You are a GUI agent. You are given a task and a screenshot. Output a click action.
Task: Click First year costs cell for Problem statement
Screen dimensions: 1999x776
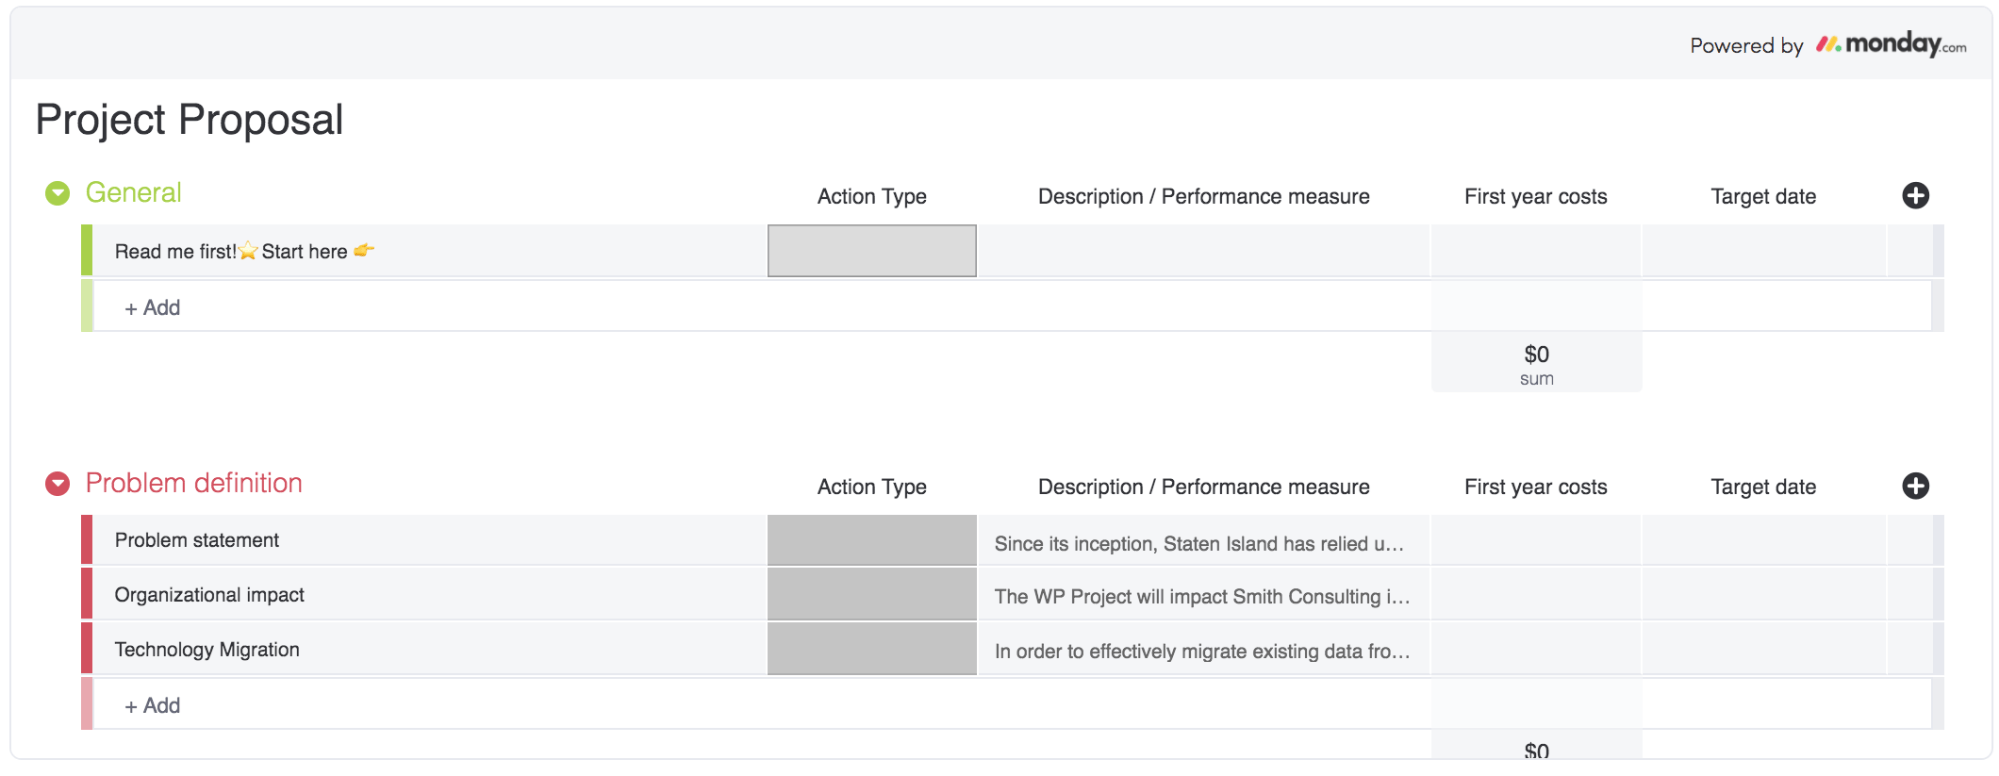1536,540
